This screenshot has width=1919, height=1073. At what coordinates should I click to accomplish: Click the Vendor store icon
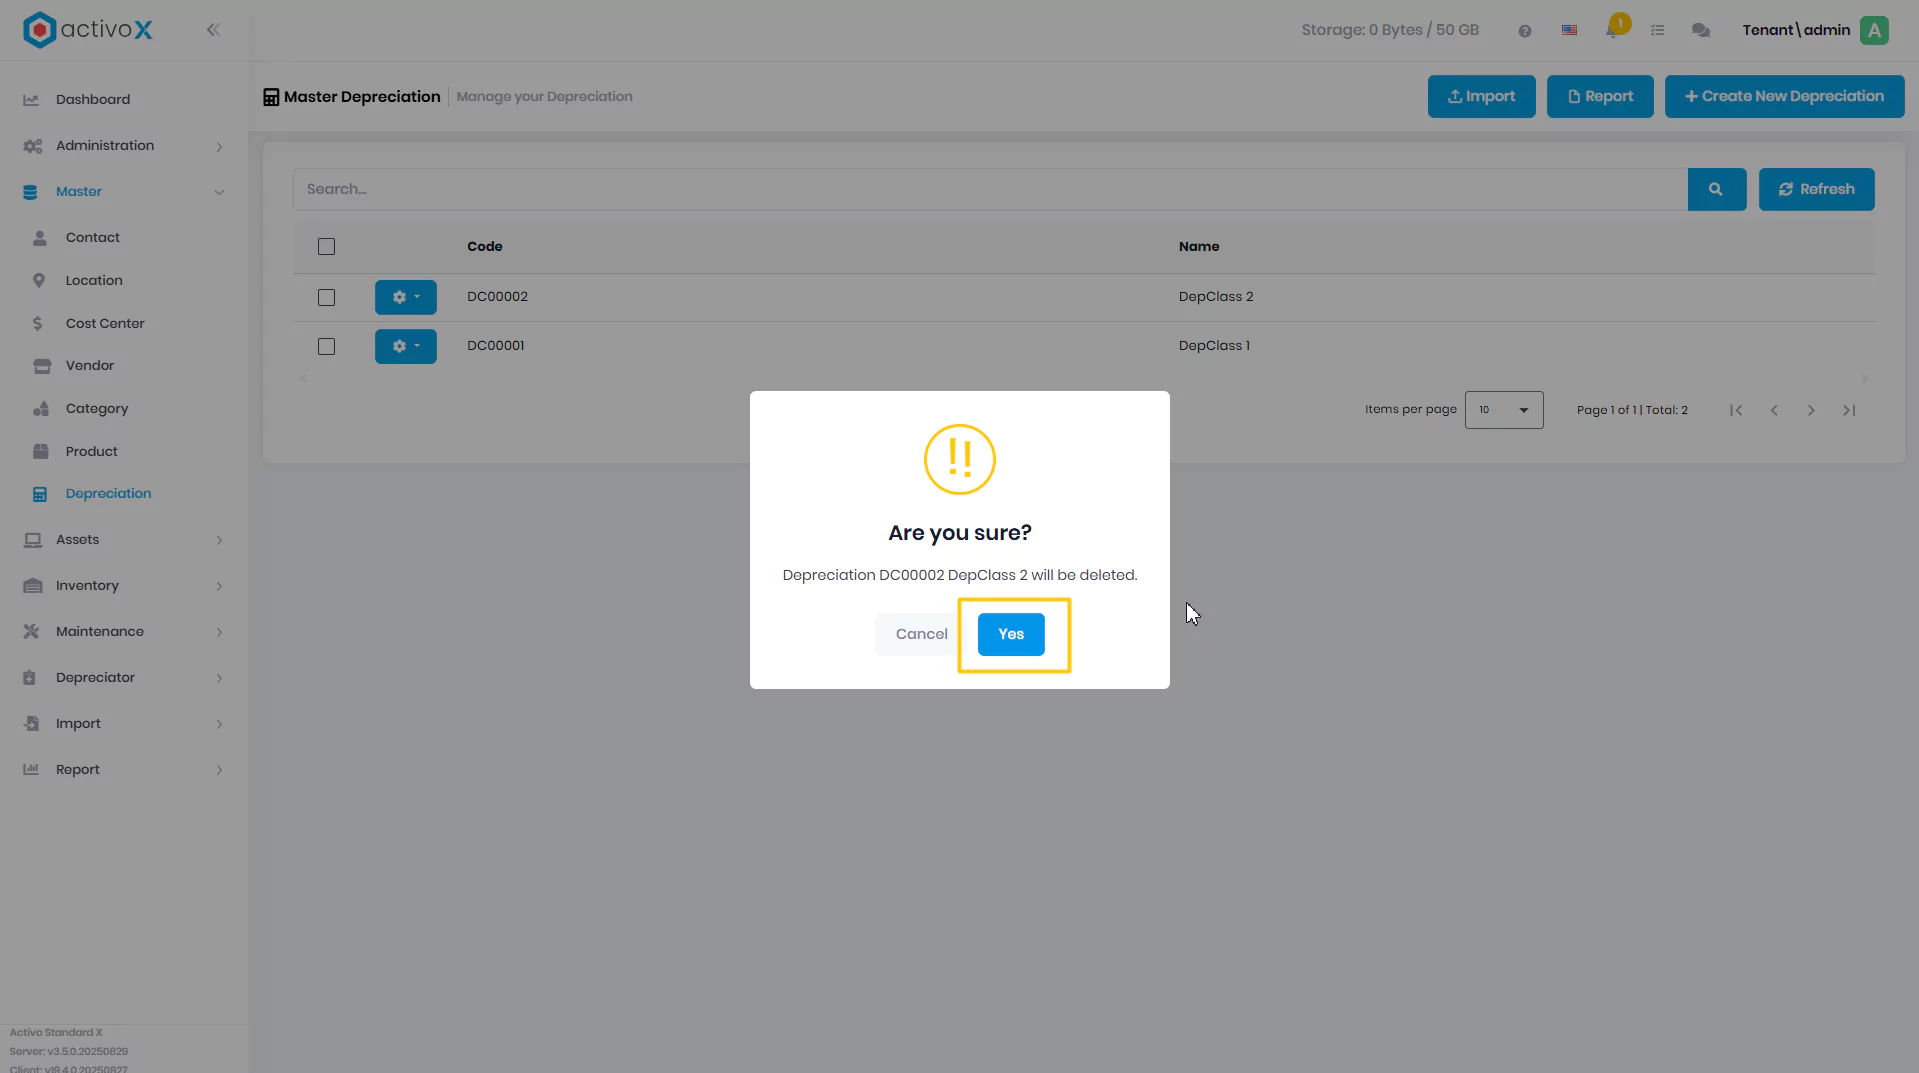pos(41,366)
